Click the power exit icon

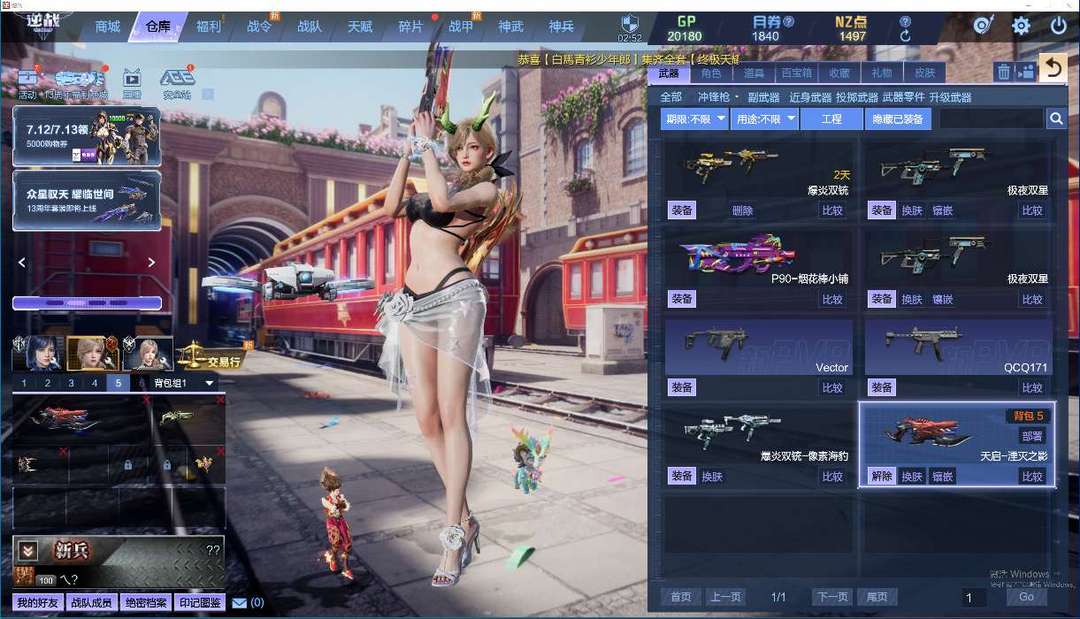pos(1058,26)
